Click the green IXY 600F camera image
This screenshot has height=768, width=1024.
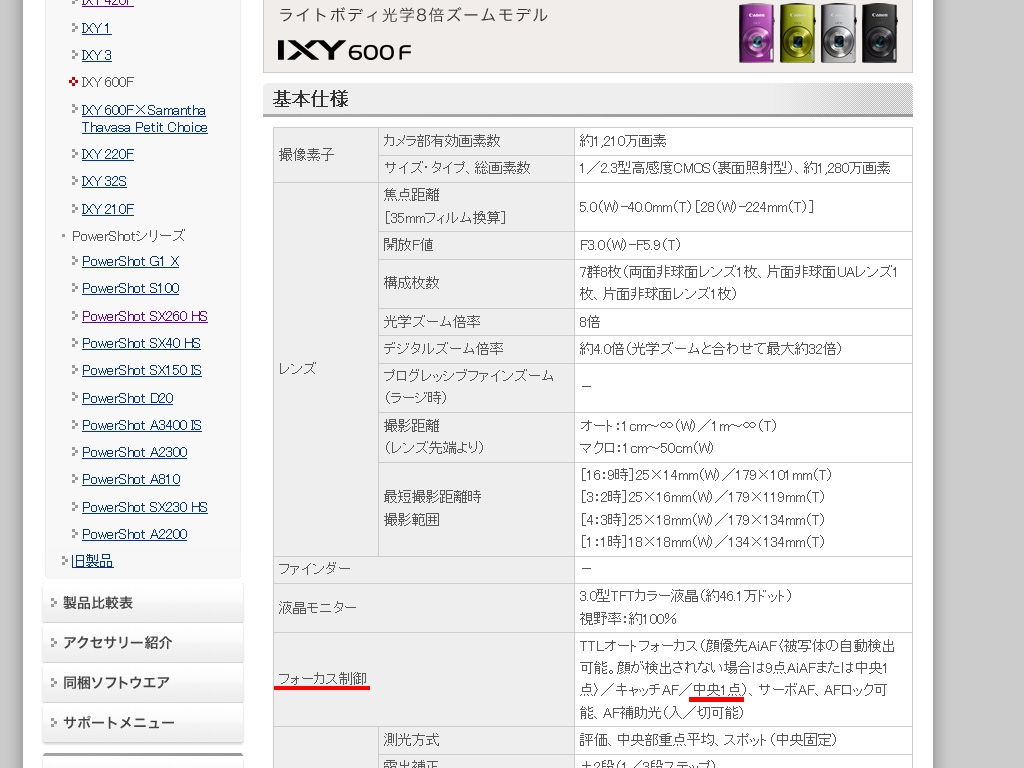click(798, 33)
